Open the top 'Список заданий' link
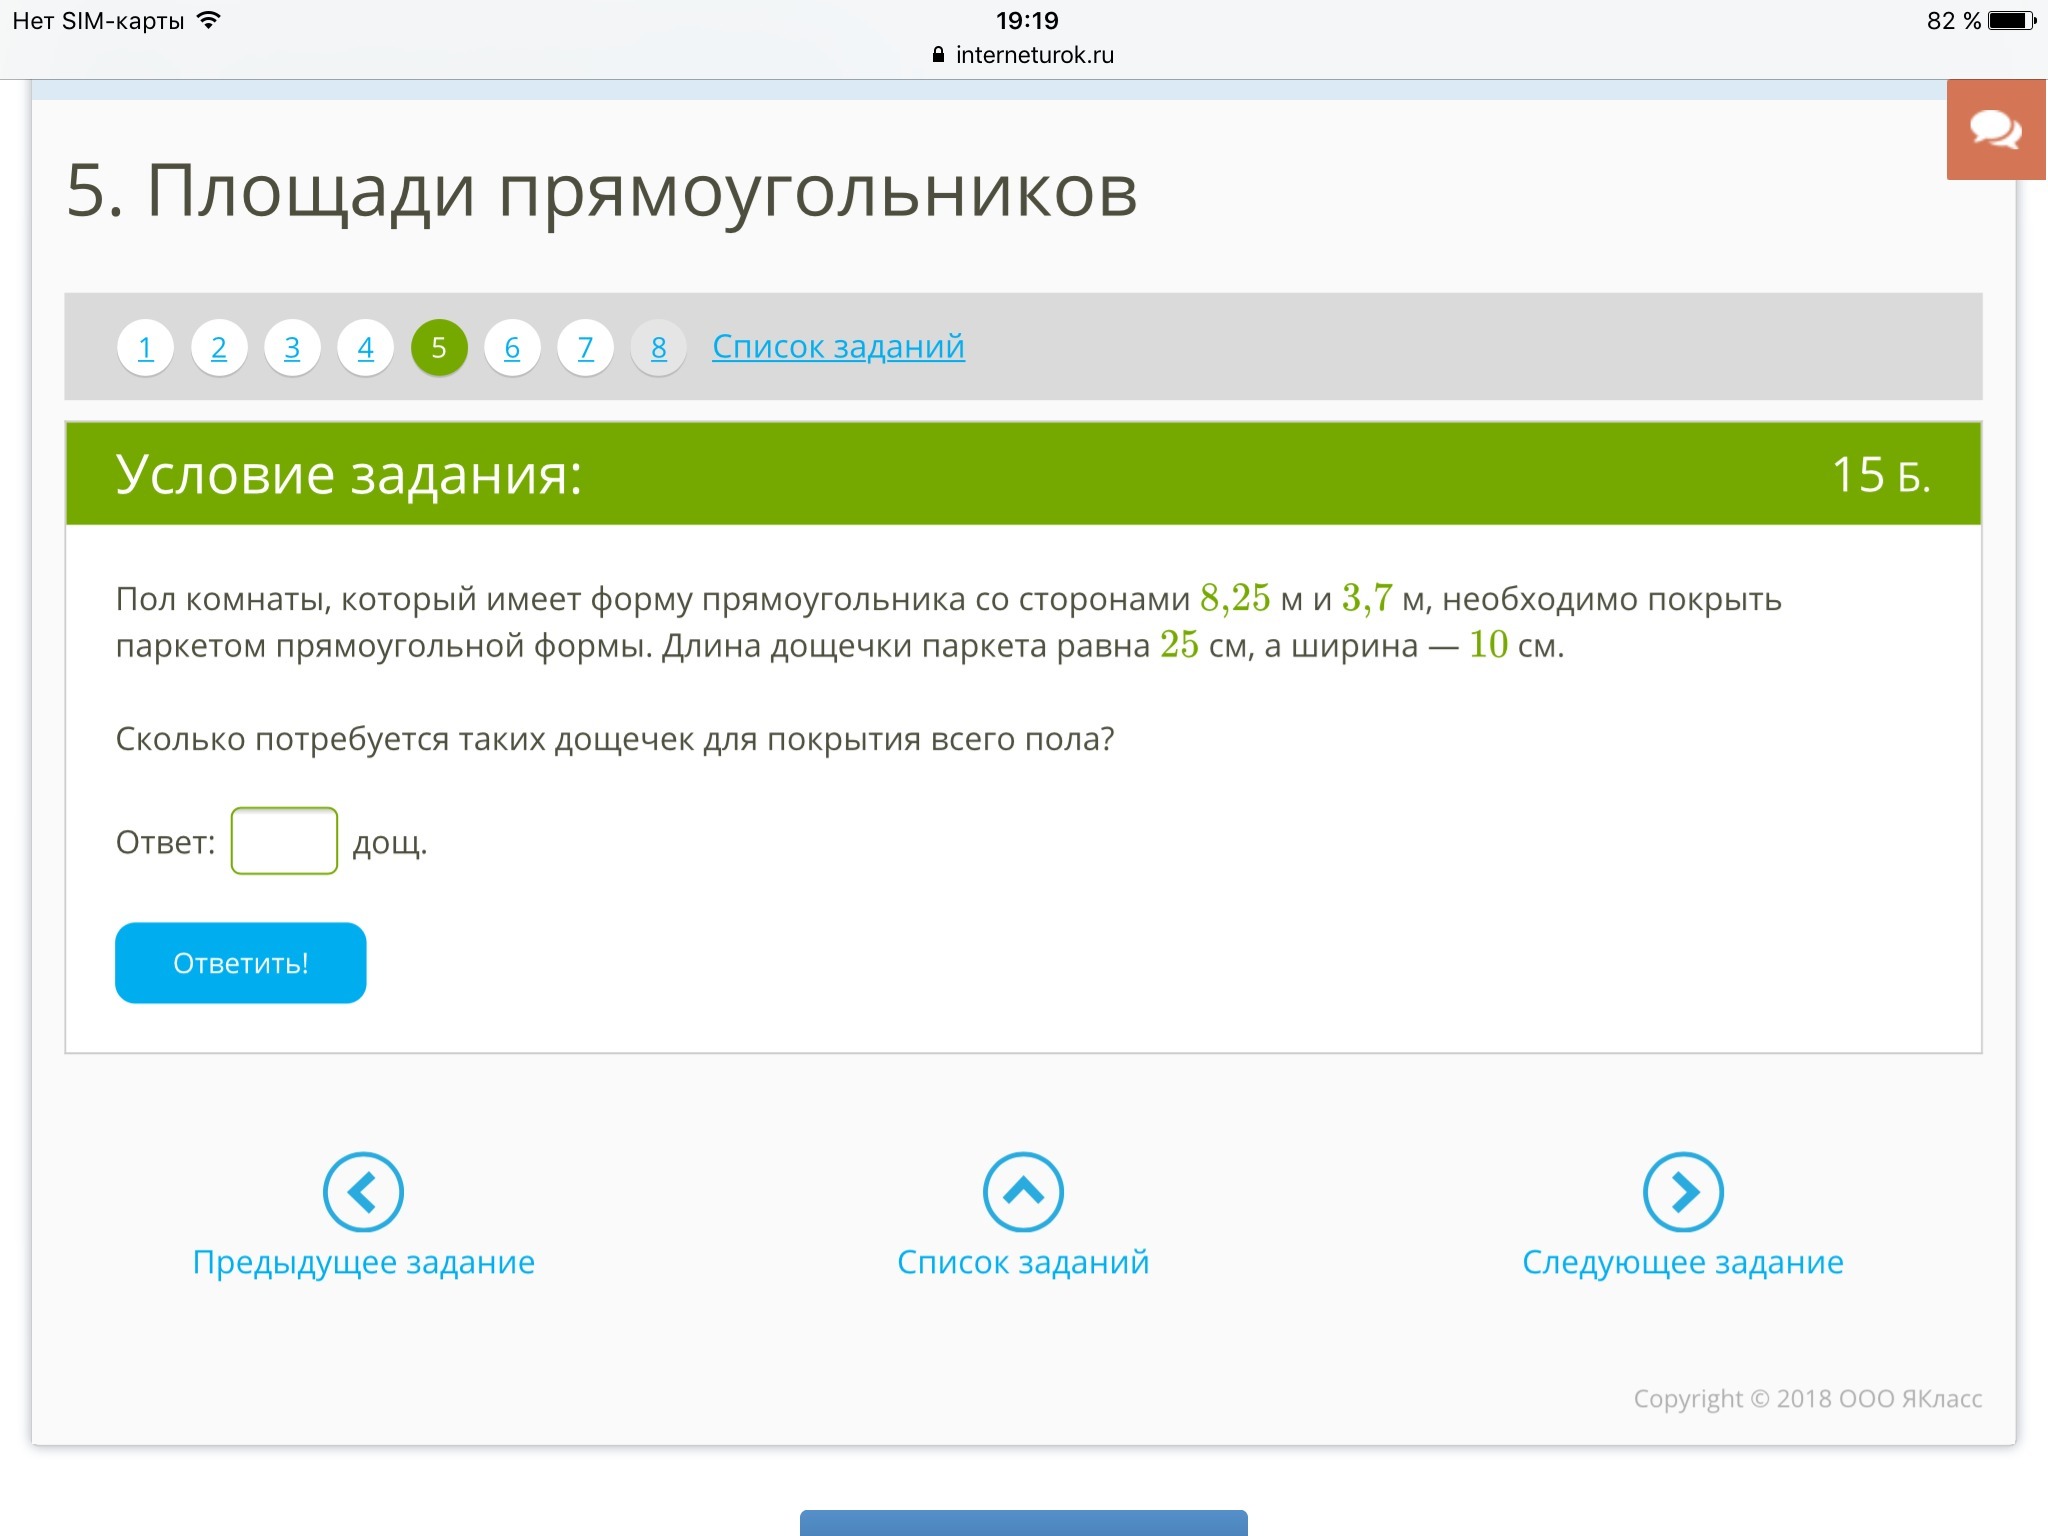The height and width of the screenshot is (1536, 2048). pos(838,347)
